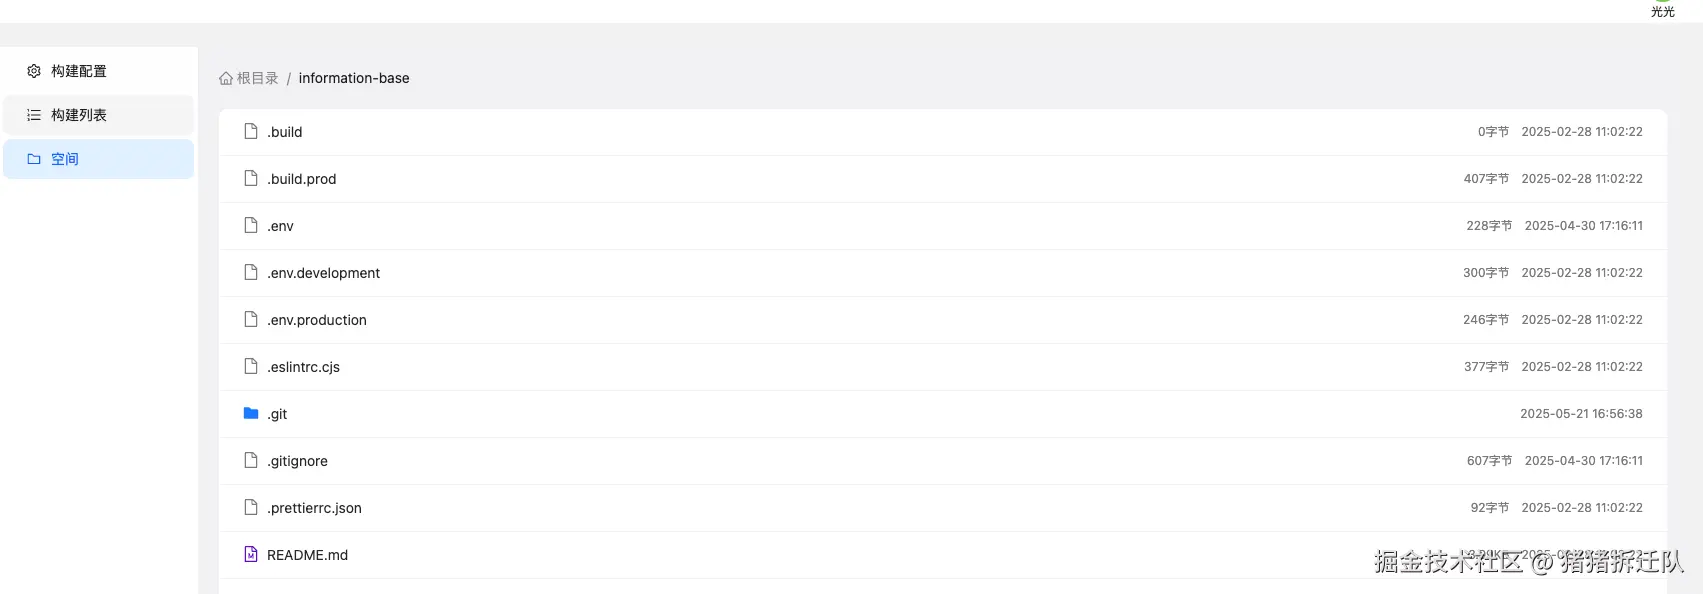
Task: Open the .build.prod file
Action: [x=302, y=179]
